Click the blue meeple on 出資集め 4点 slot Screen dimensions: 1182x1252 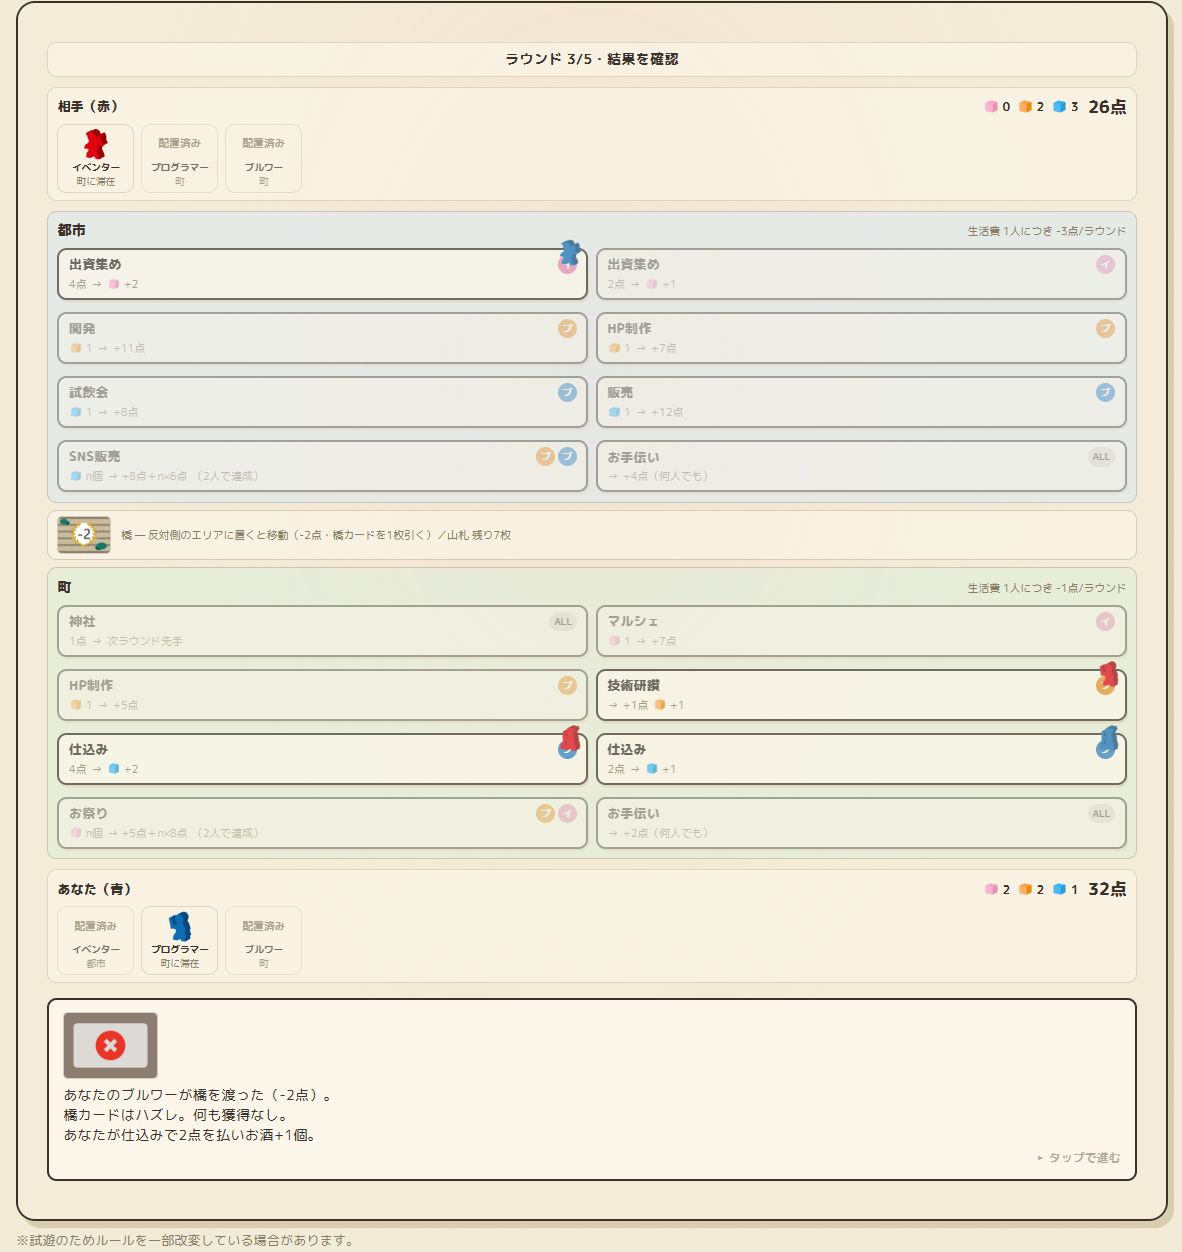(x=570, y=252)
